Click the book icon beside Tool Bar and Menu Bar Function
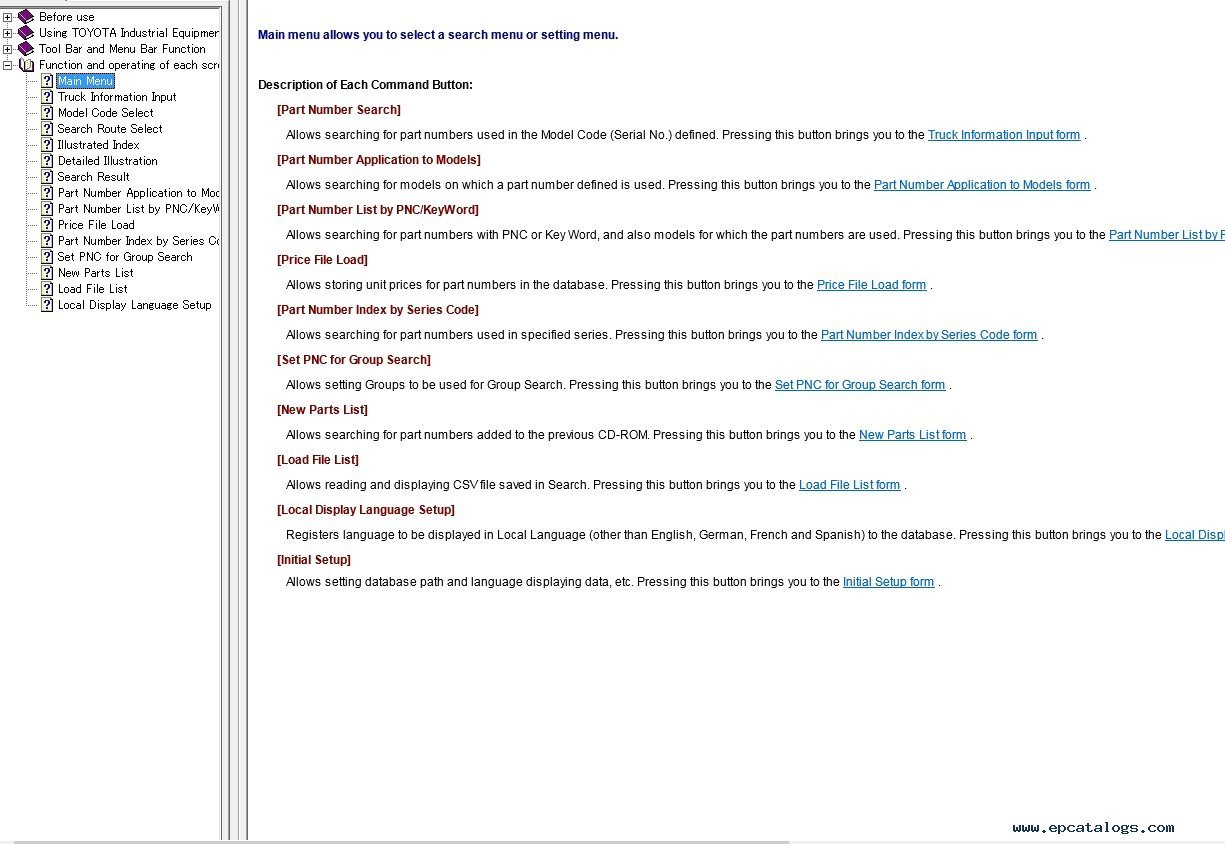The height and width of the screenshot is (844, 1225). (26, 49)
